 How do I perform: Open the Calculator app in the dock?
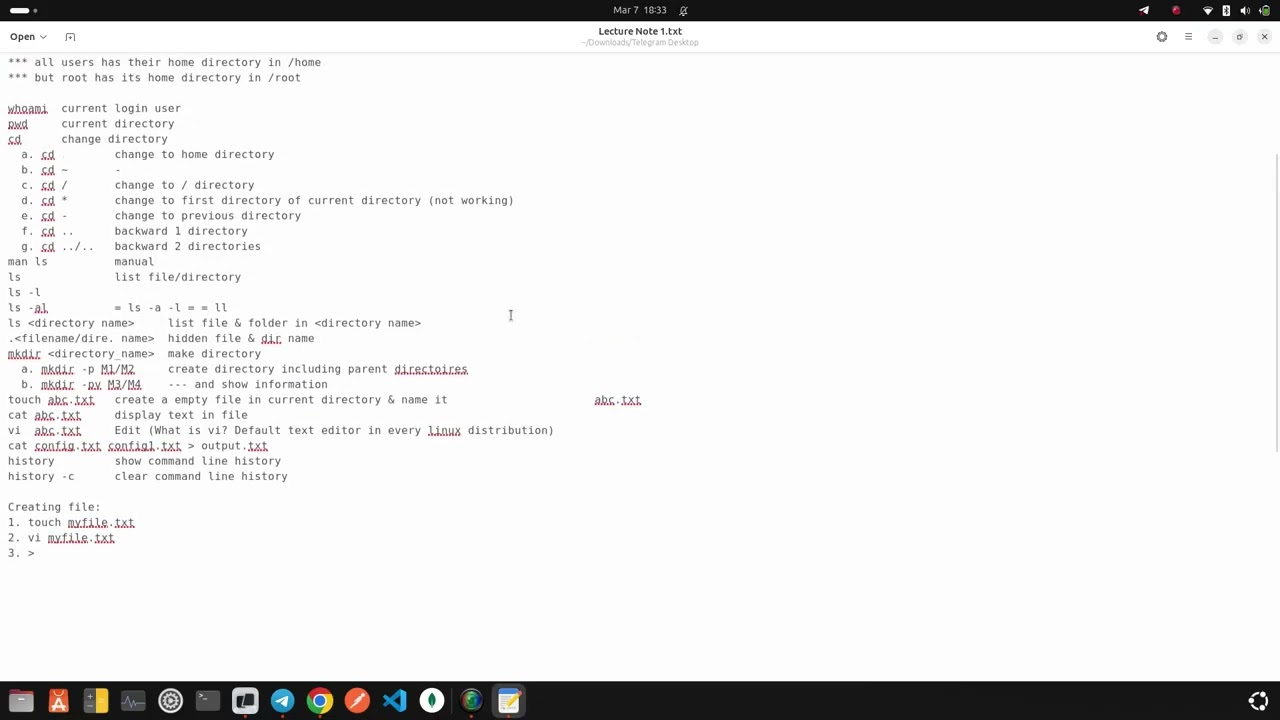tap(96, 701)
